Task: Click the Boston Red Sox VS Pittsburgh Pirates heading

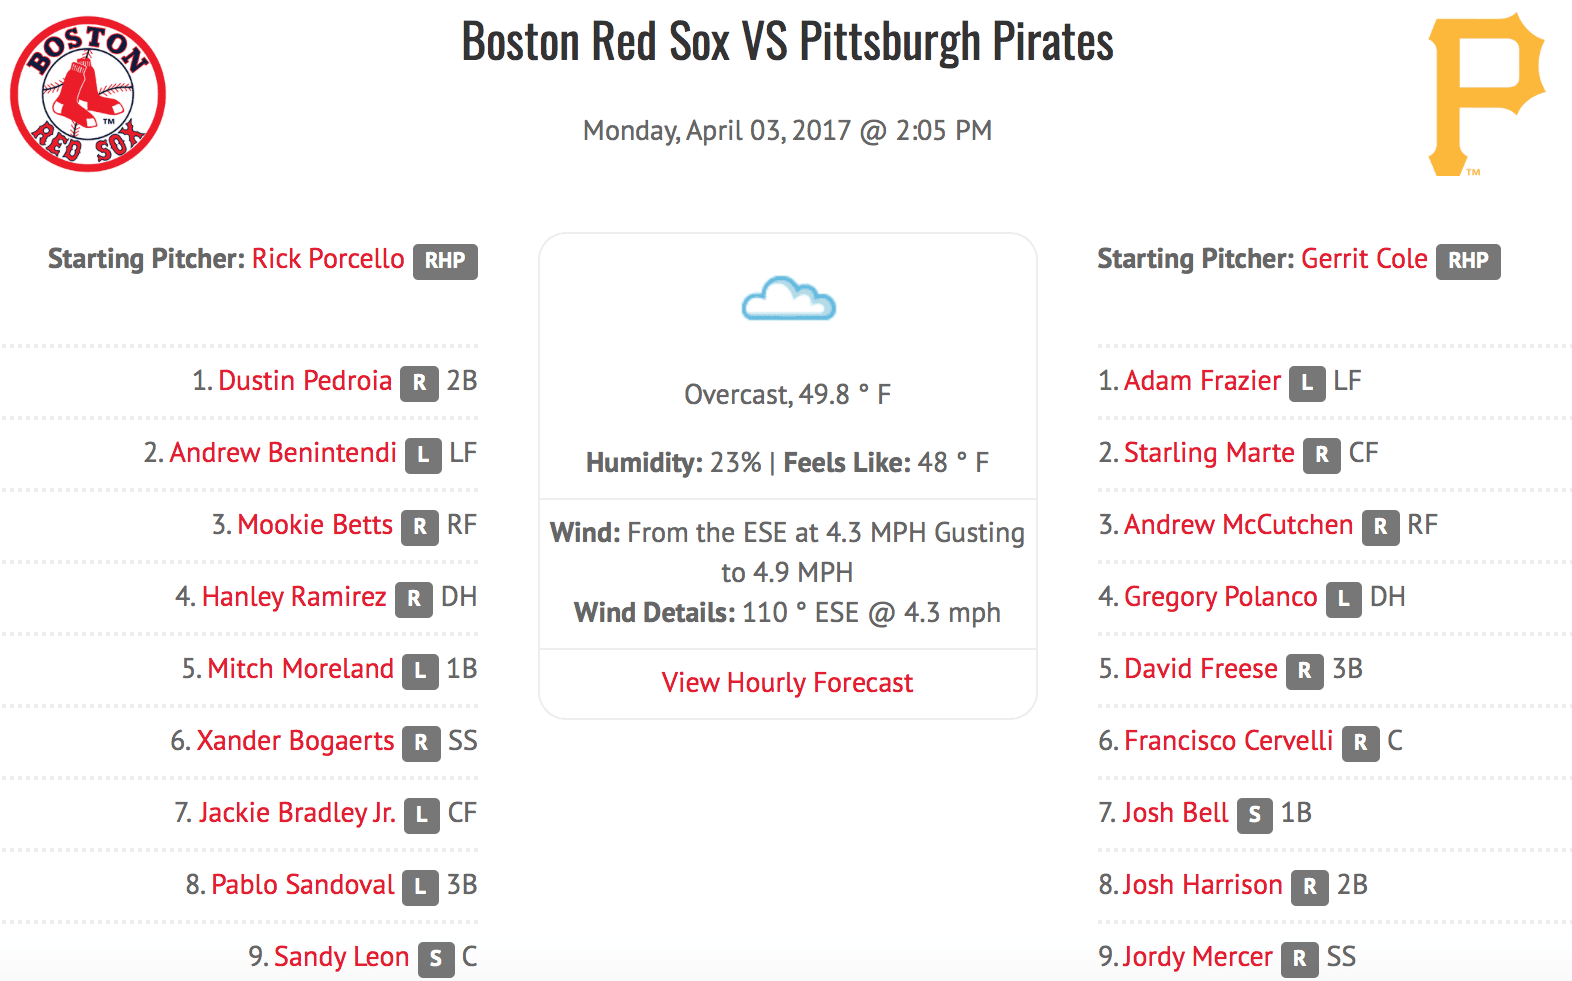Action: pos(787,42)
